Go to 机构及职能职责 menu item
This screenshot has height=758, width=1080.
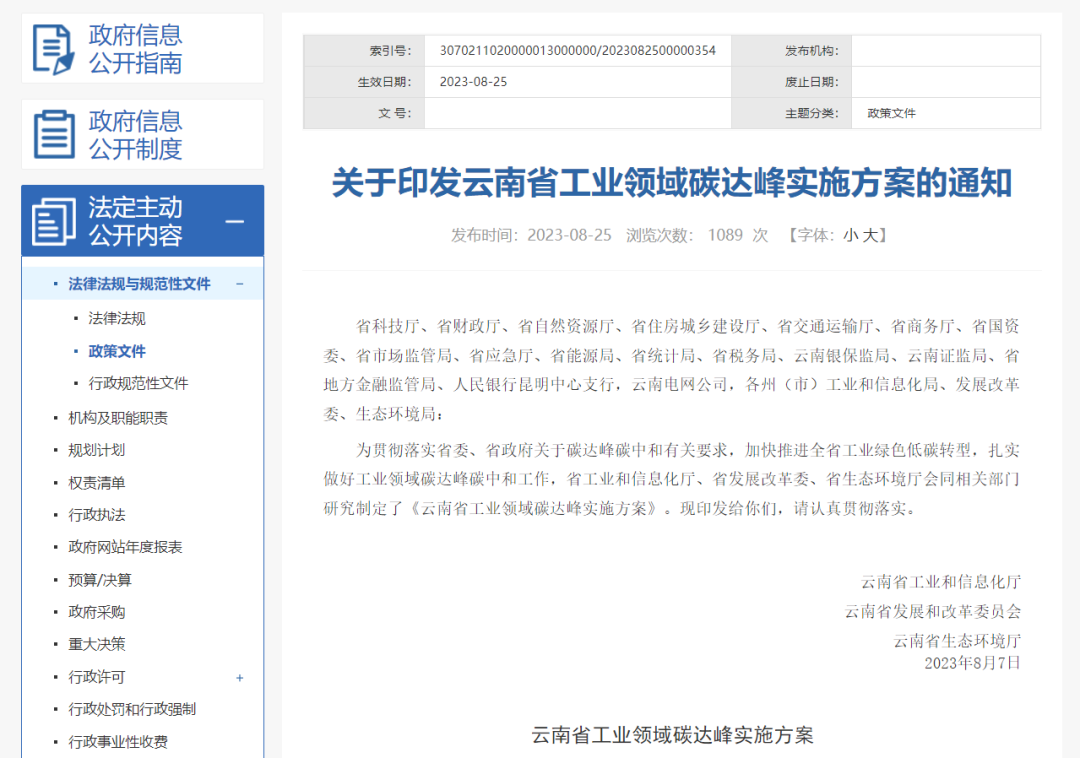[118, 418]
